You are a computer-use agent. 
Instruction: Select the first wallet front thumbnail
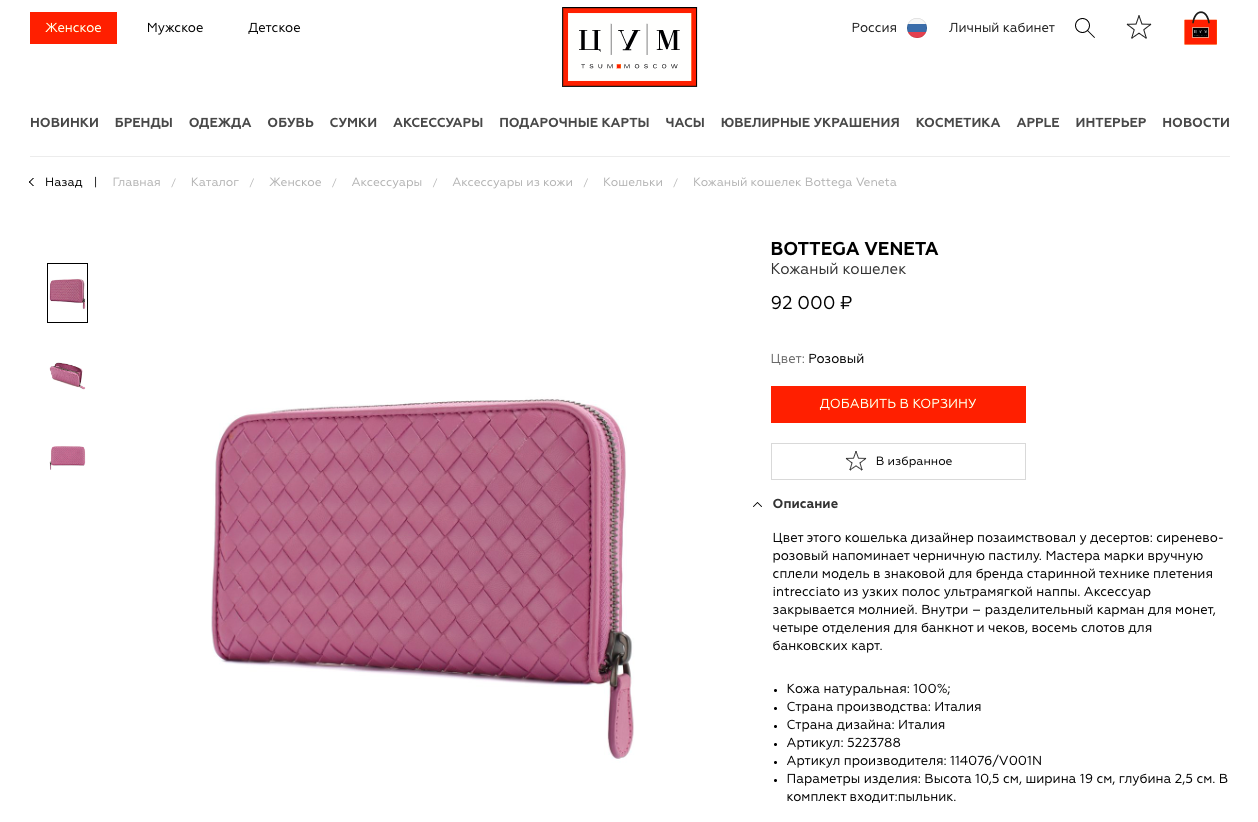(x=67, y=293)
